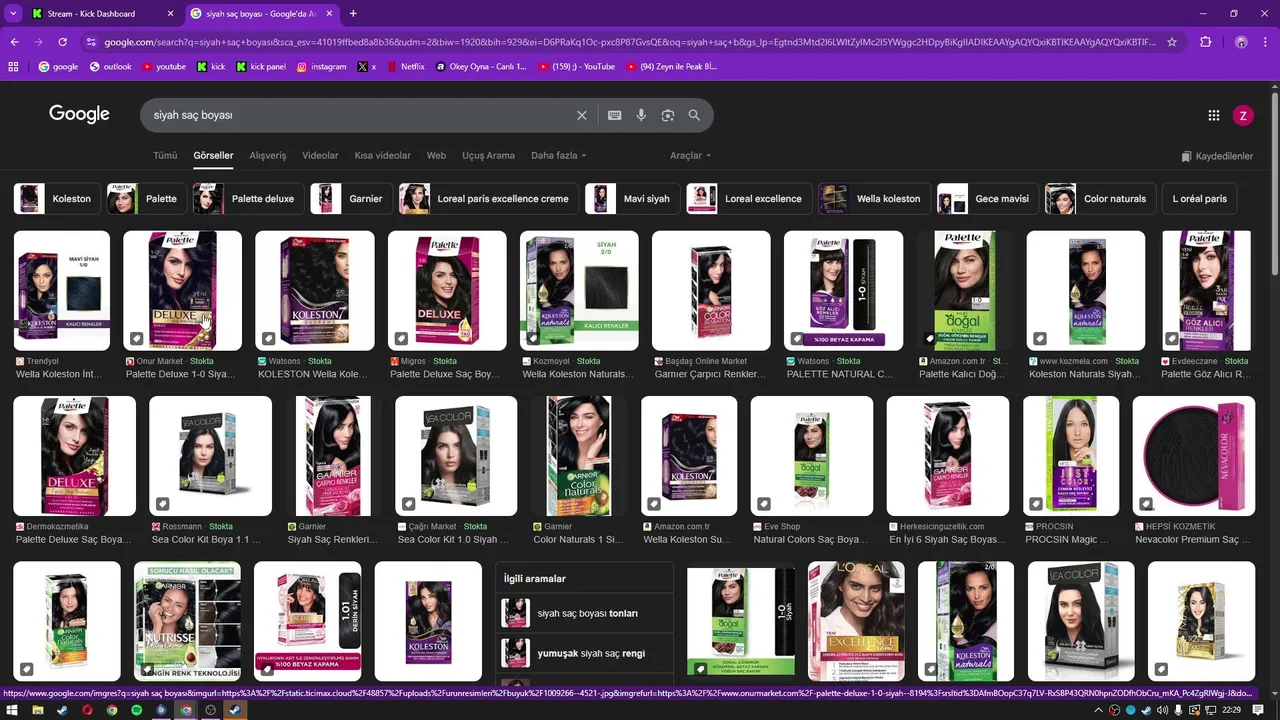Filter images by Color naturals chip
The width and height of the screenshot is (1280, 720).
point(1100,199)
